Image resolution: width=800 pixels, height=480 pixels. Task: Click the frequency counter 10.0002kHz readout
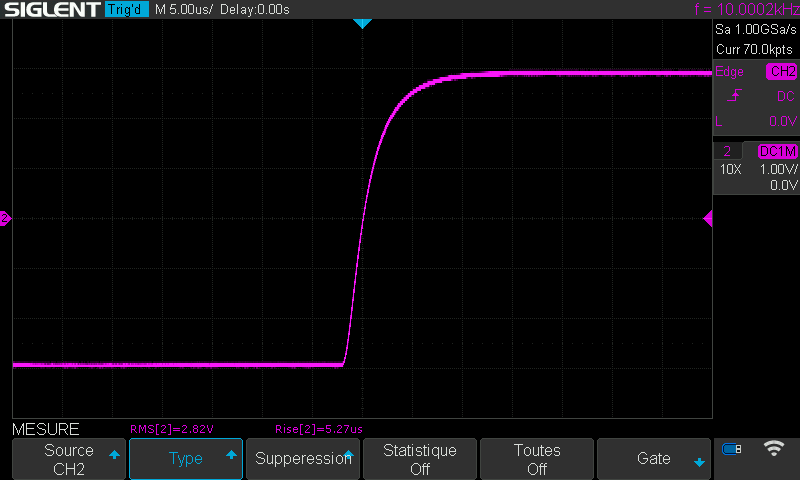747,9
